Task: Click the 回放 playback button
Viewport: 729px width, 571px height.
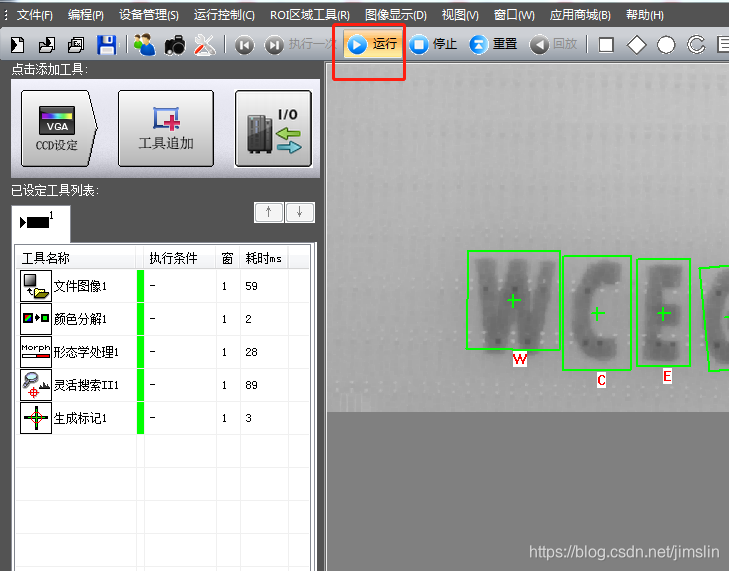Action: point(553,45)
